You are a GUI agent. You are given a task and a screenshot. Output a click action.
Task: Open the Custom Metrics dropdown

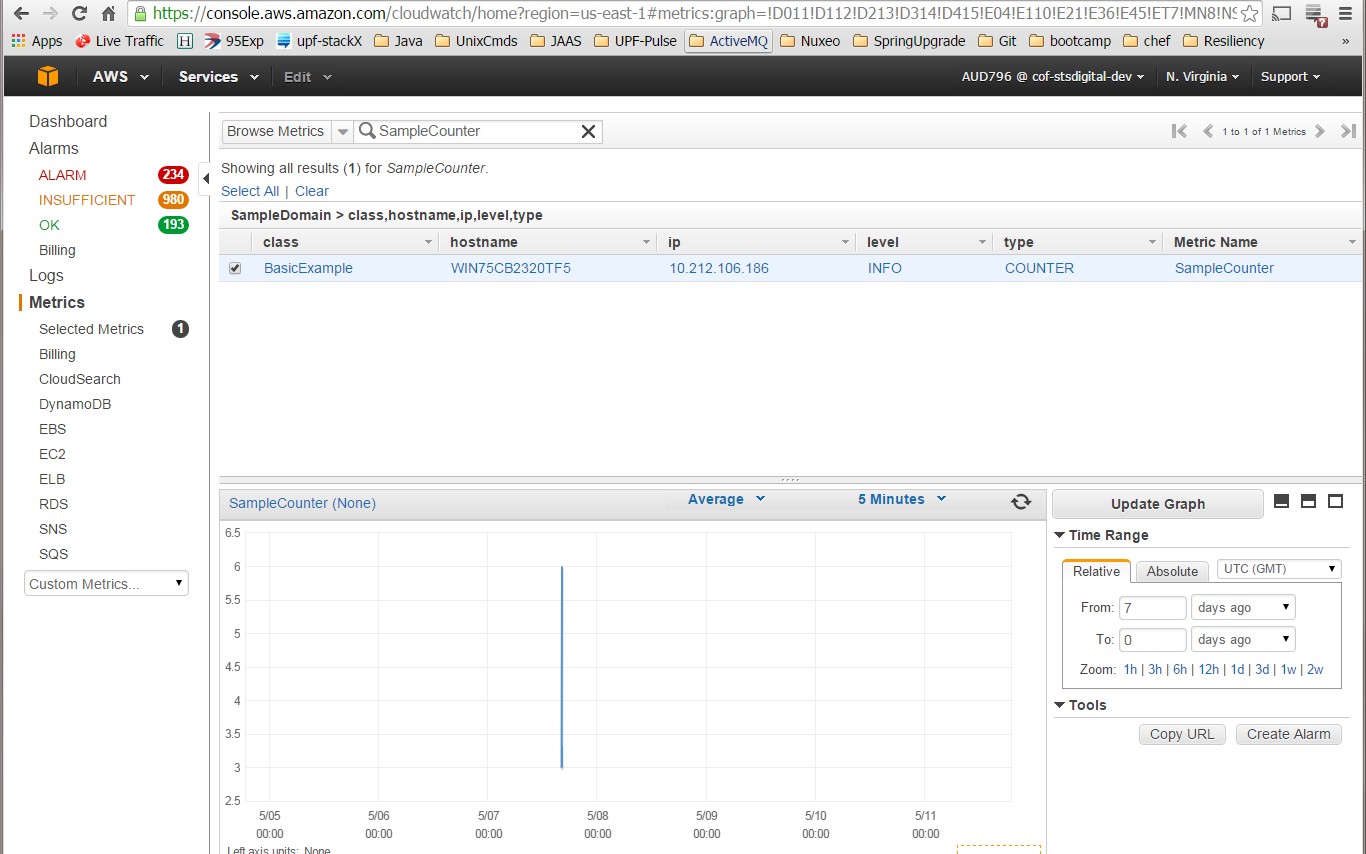(105, 582)
